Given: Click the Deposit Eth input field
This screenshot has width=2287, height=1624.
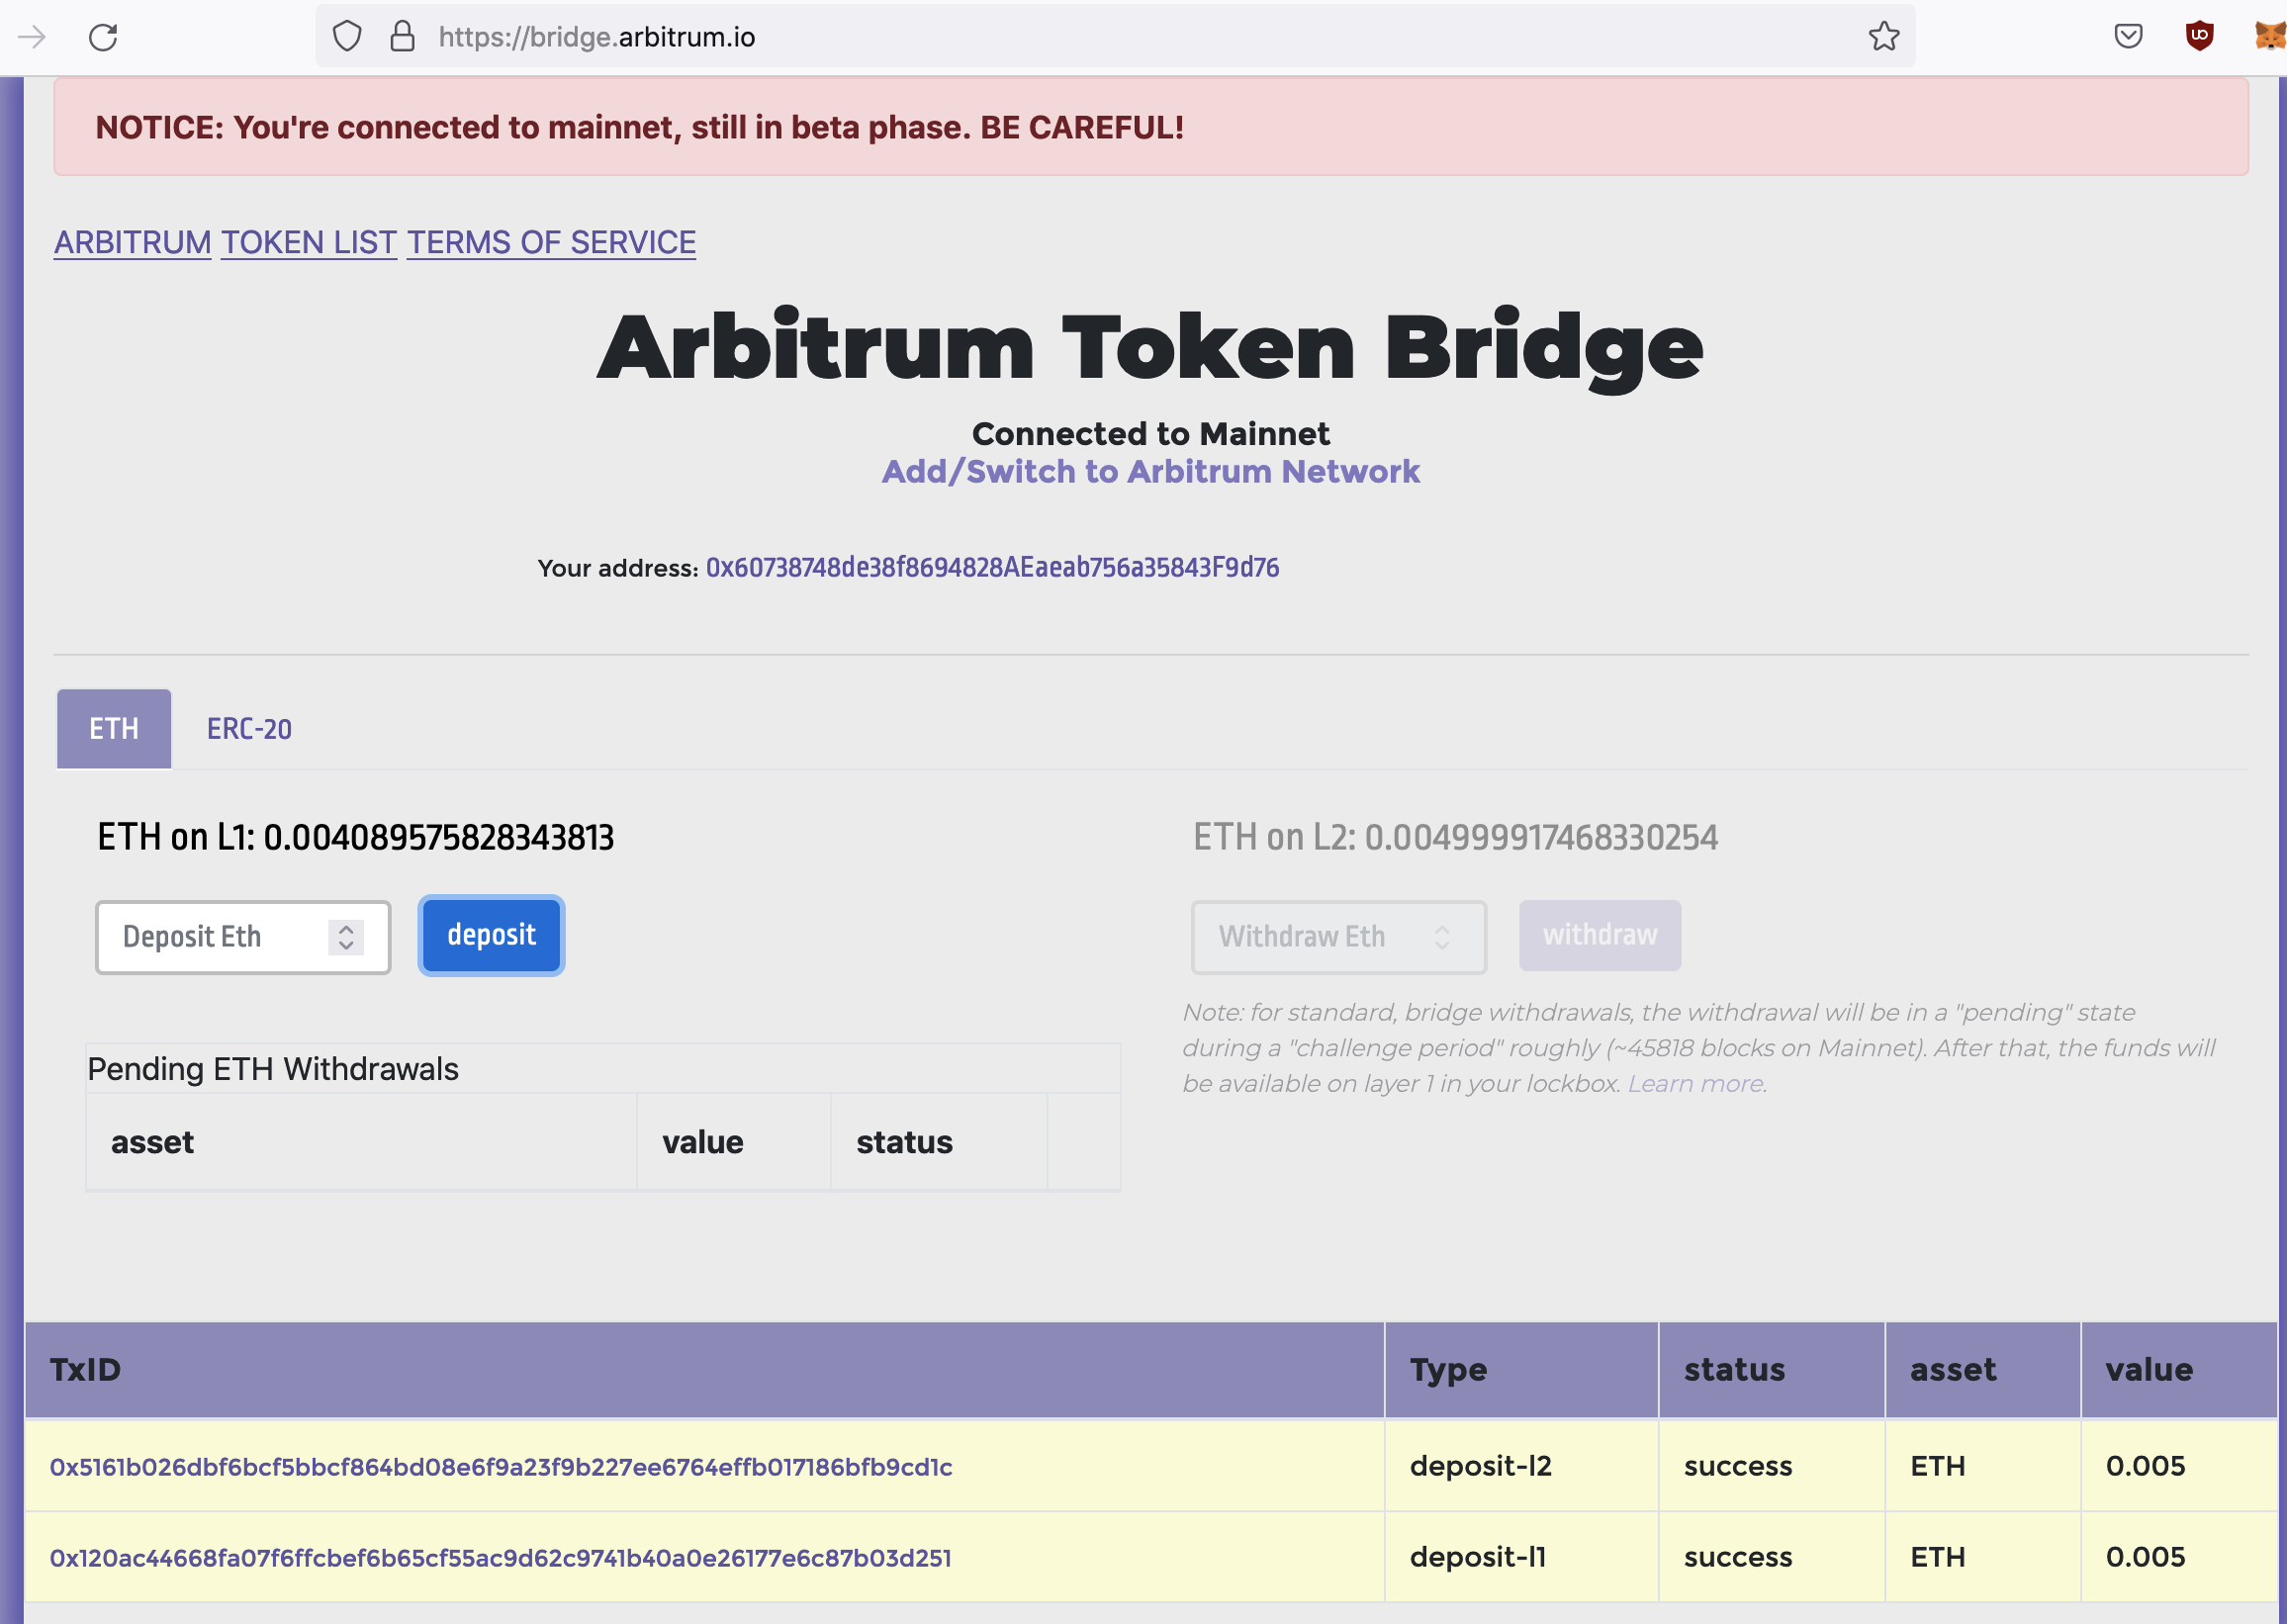Looking at the screenshot, I should click(243, 937).
